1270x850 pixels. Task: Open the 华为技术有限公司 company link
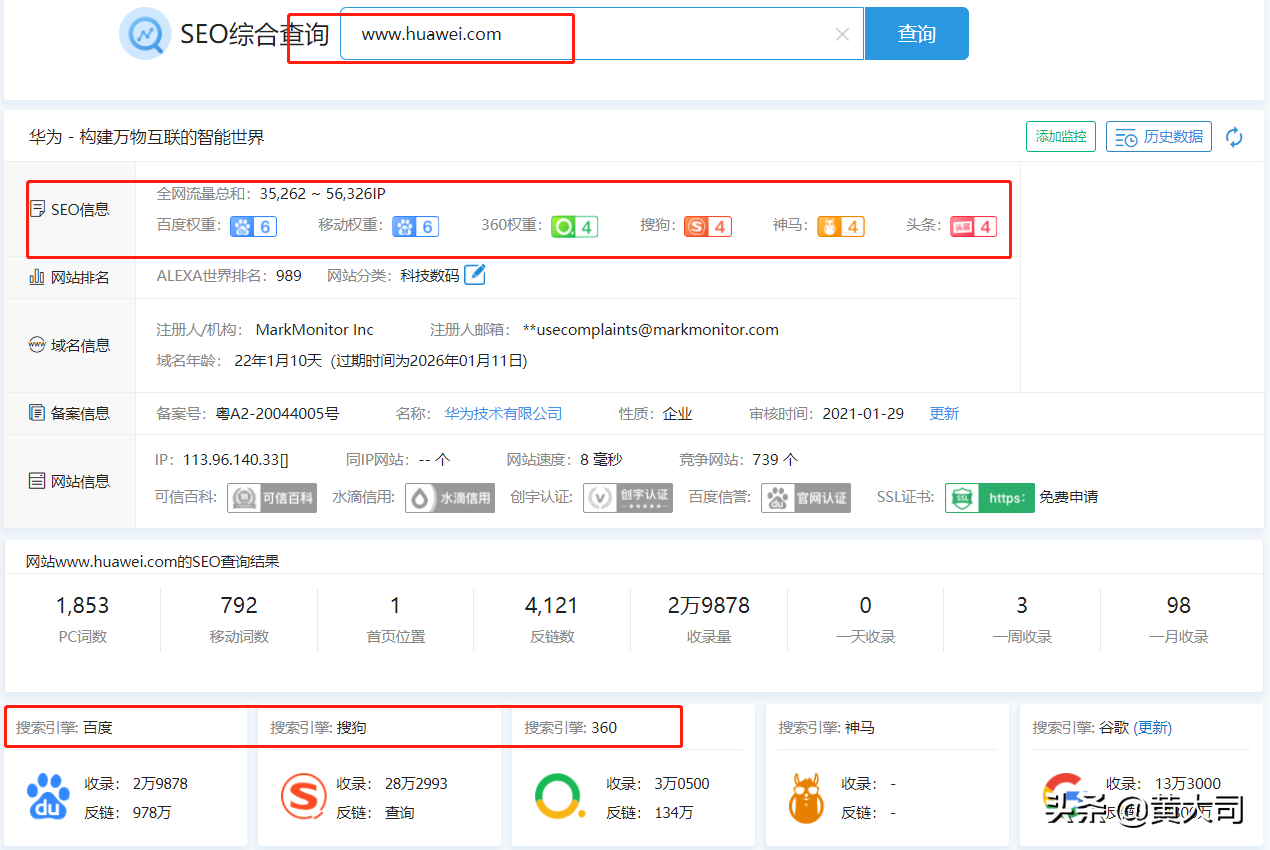504,413
